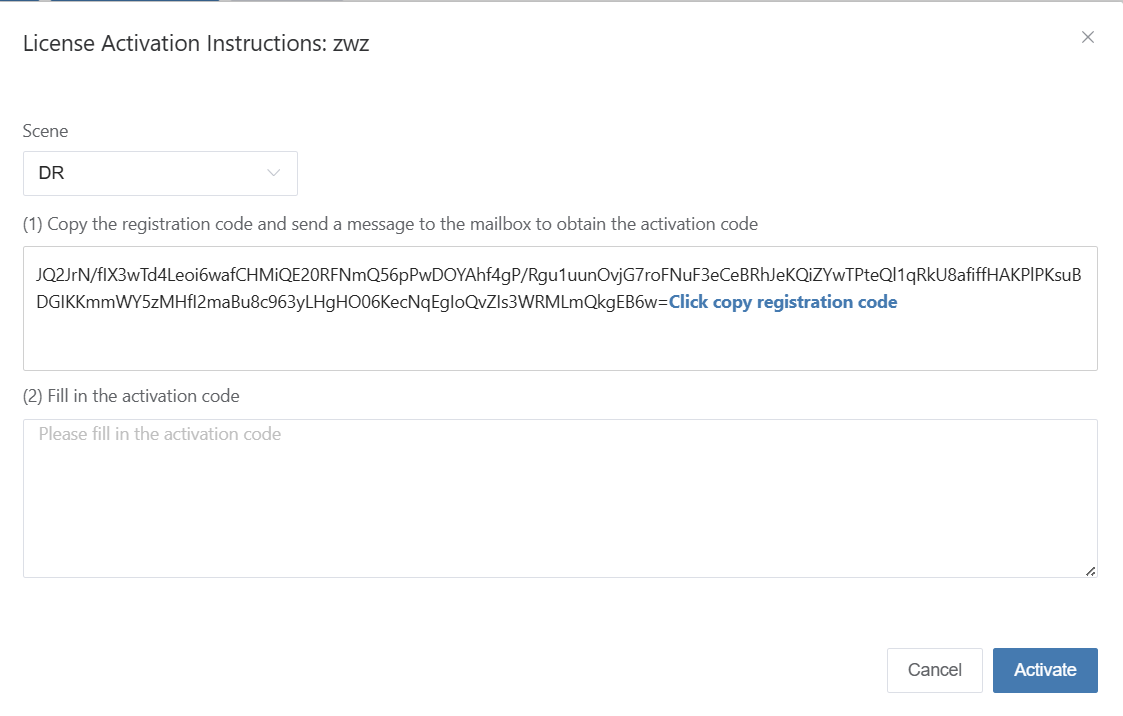
Task: Click the copy registration code link
Action: (x=783, y=302)
